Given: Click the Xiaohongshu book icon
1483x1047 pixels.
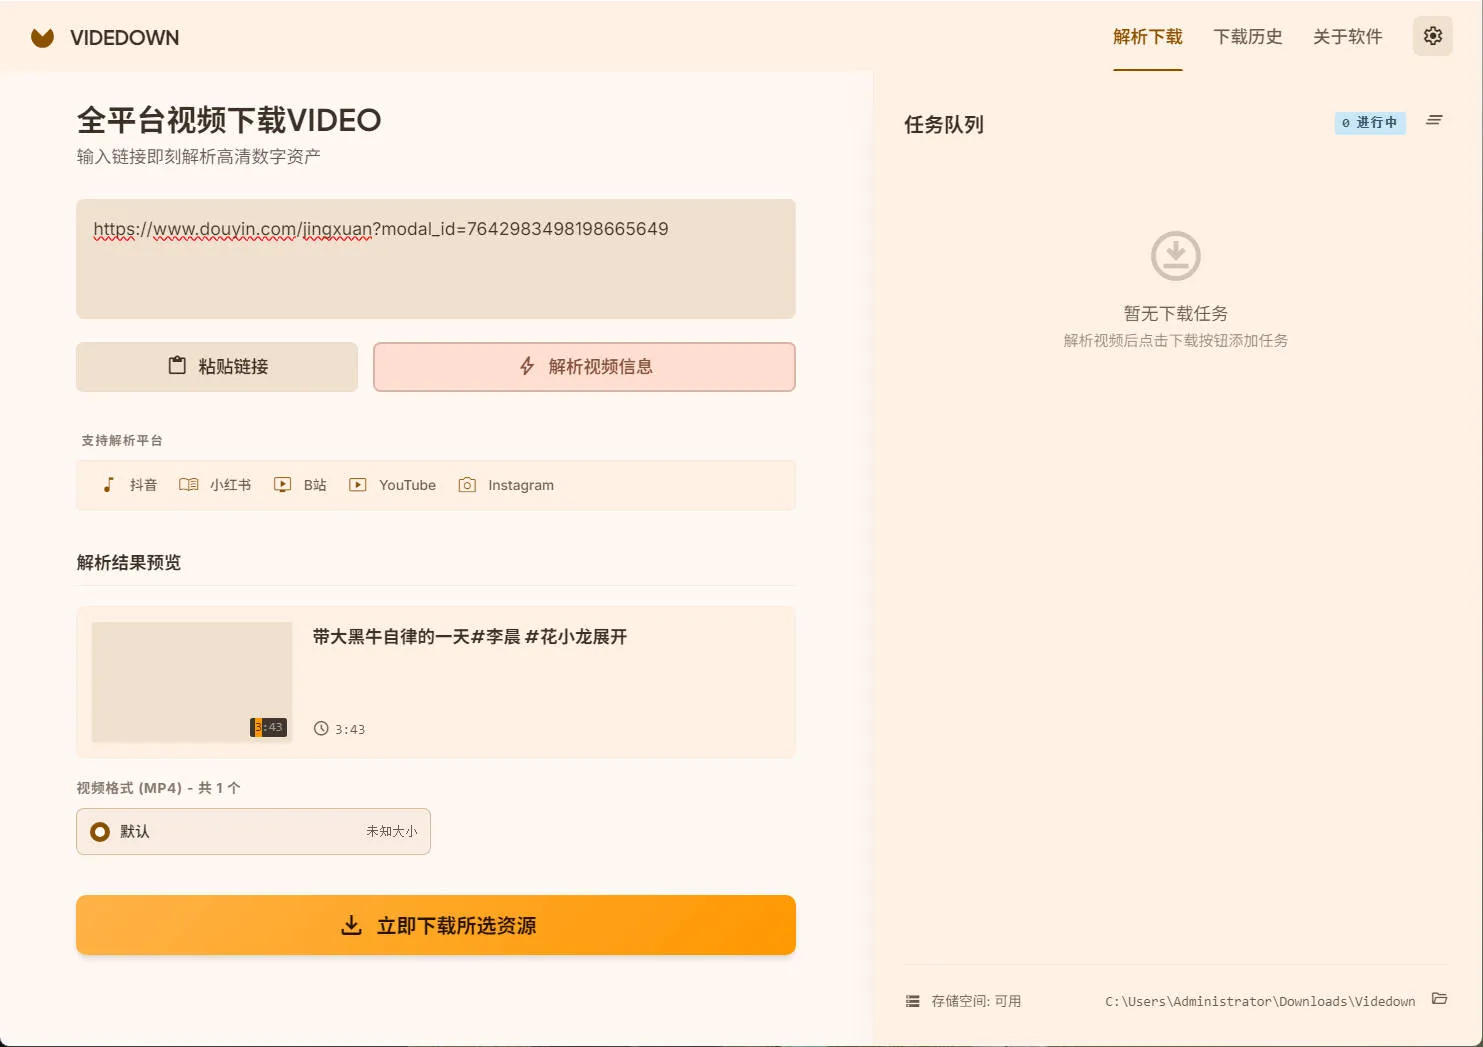Looking at the screenshot, I should click(x=188, y=485).
